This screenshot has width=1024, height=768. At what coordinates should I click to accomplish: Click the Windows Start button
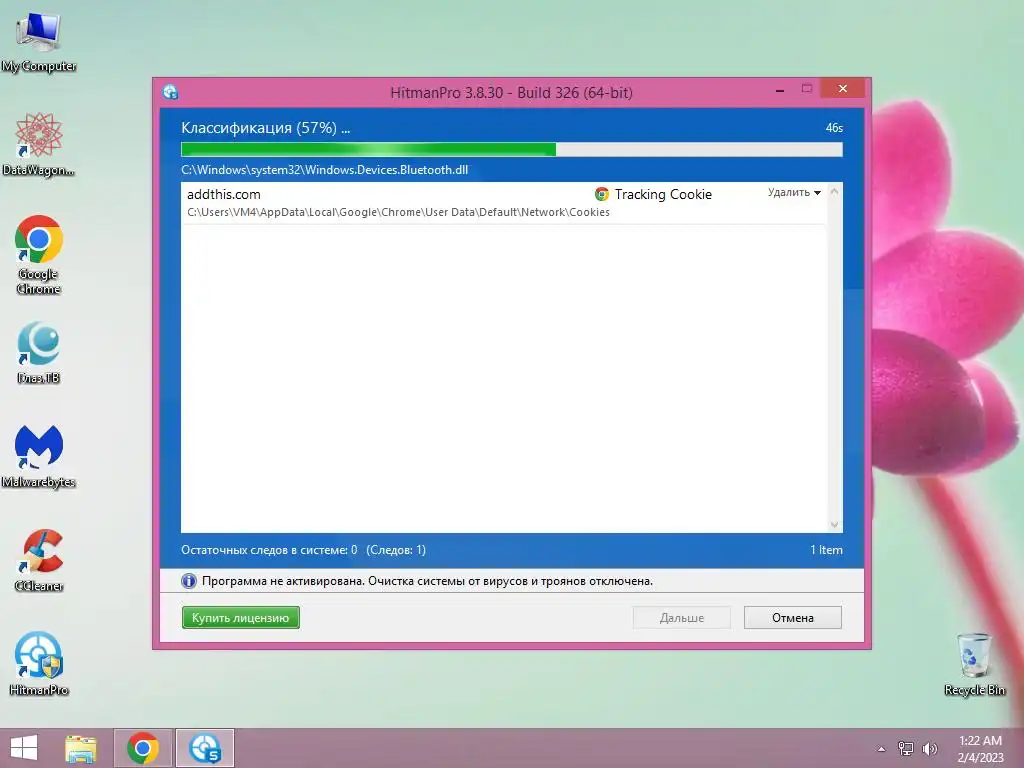coord(24,748)
